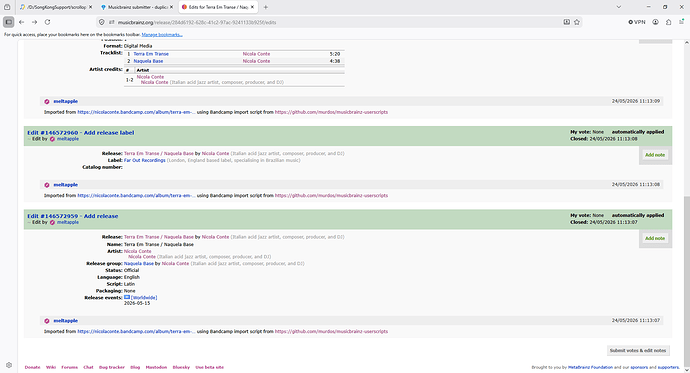Click meltapple avatar in 11:13:09 note

tap(47, 102)
